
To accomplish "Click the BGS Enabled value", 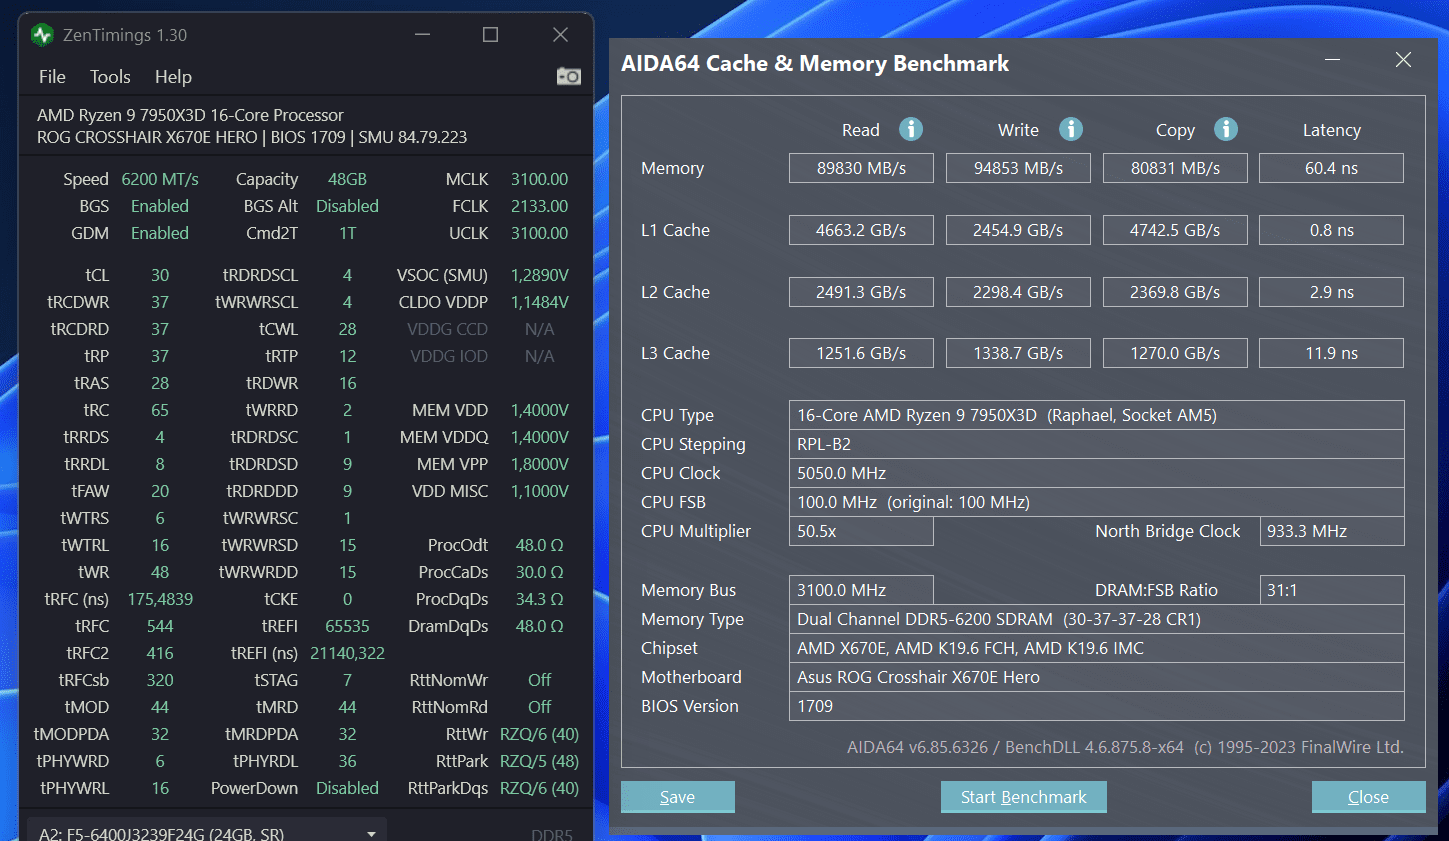I will (160, 206).
